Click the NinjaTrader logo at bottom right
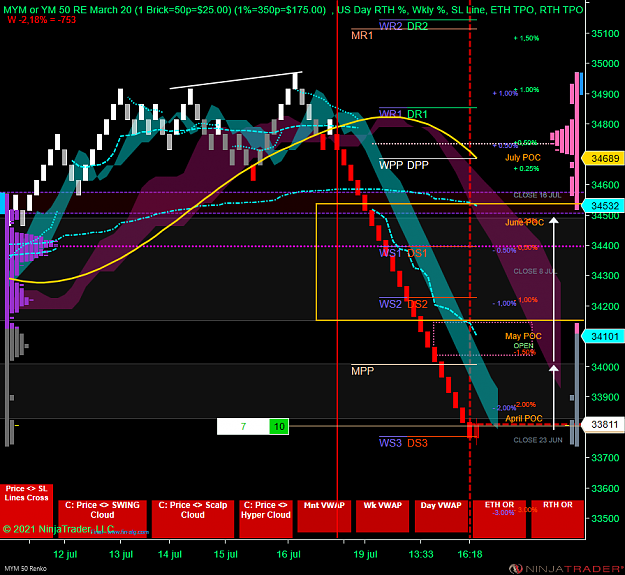Image resolution: width=625 pixels, height=575 pixels. [x=566, y=568]
